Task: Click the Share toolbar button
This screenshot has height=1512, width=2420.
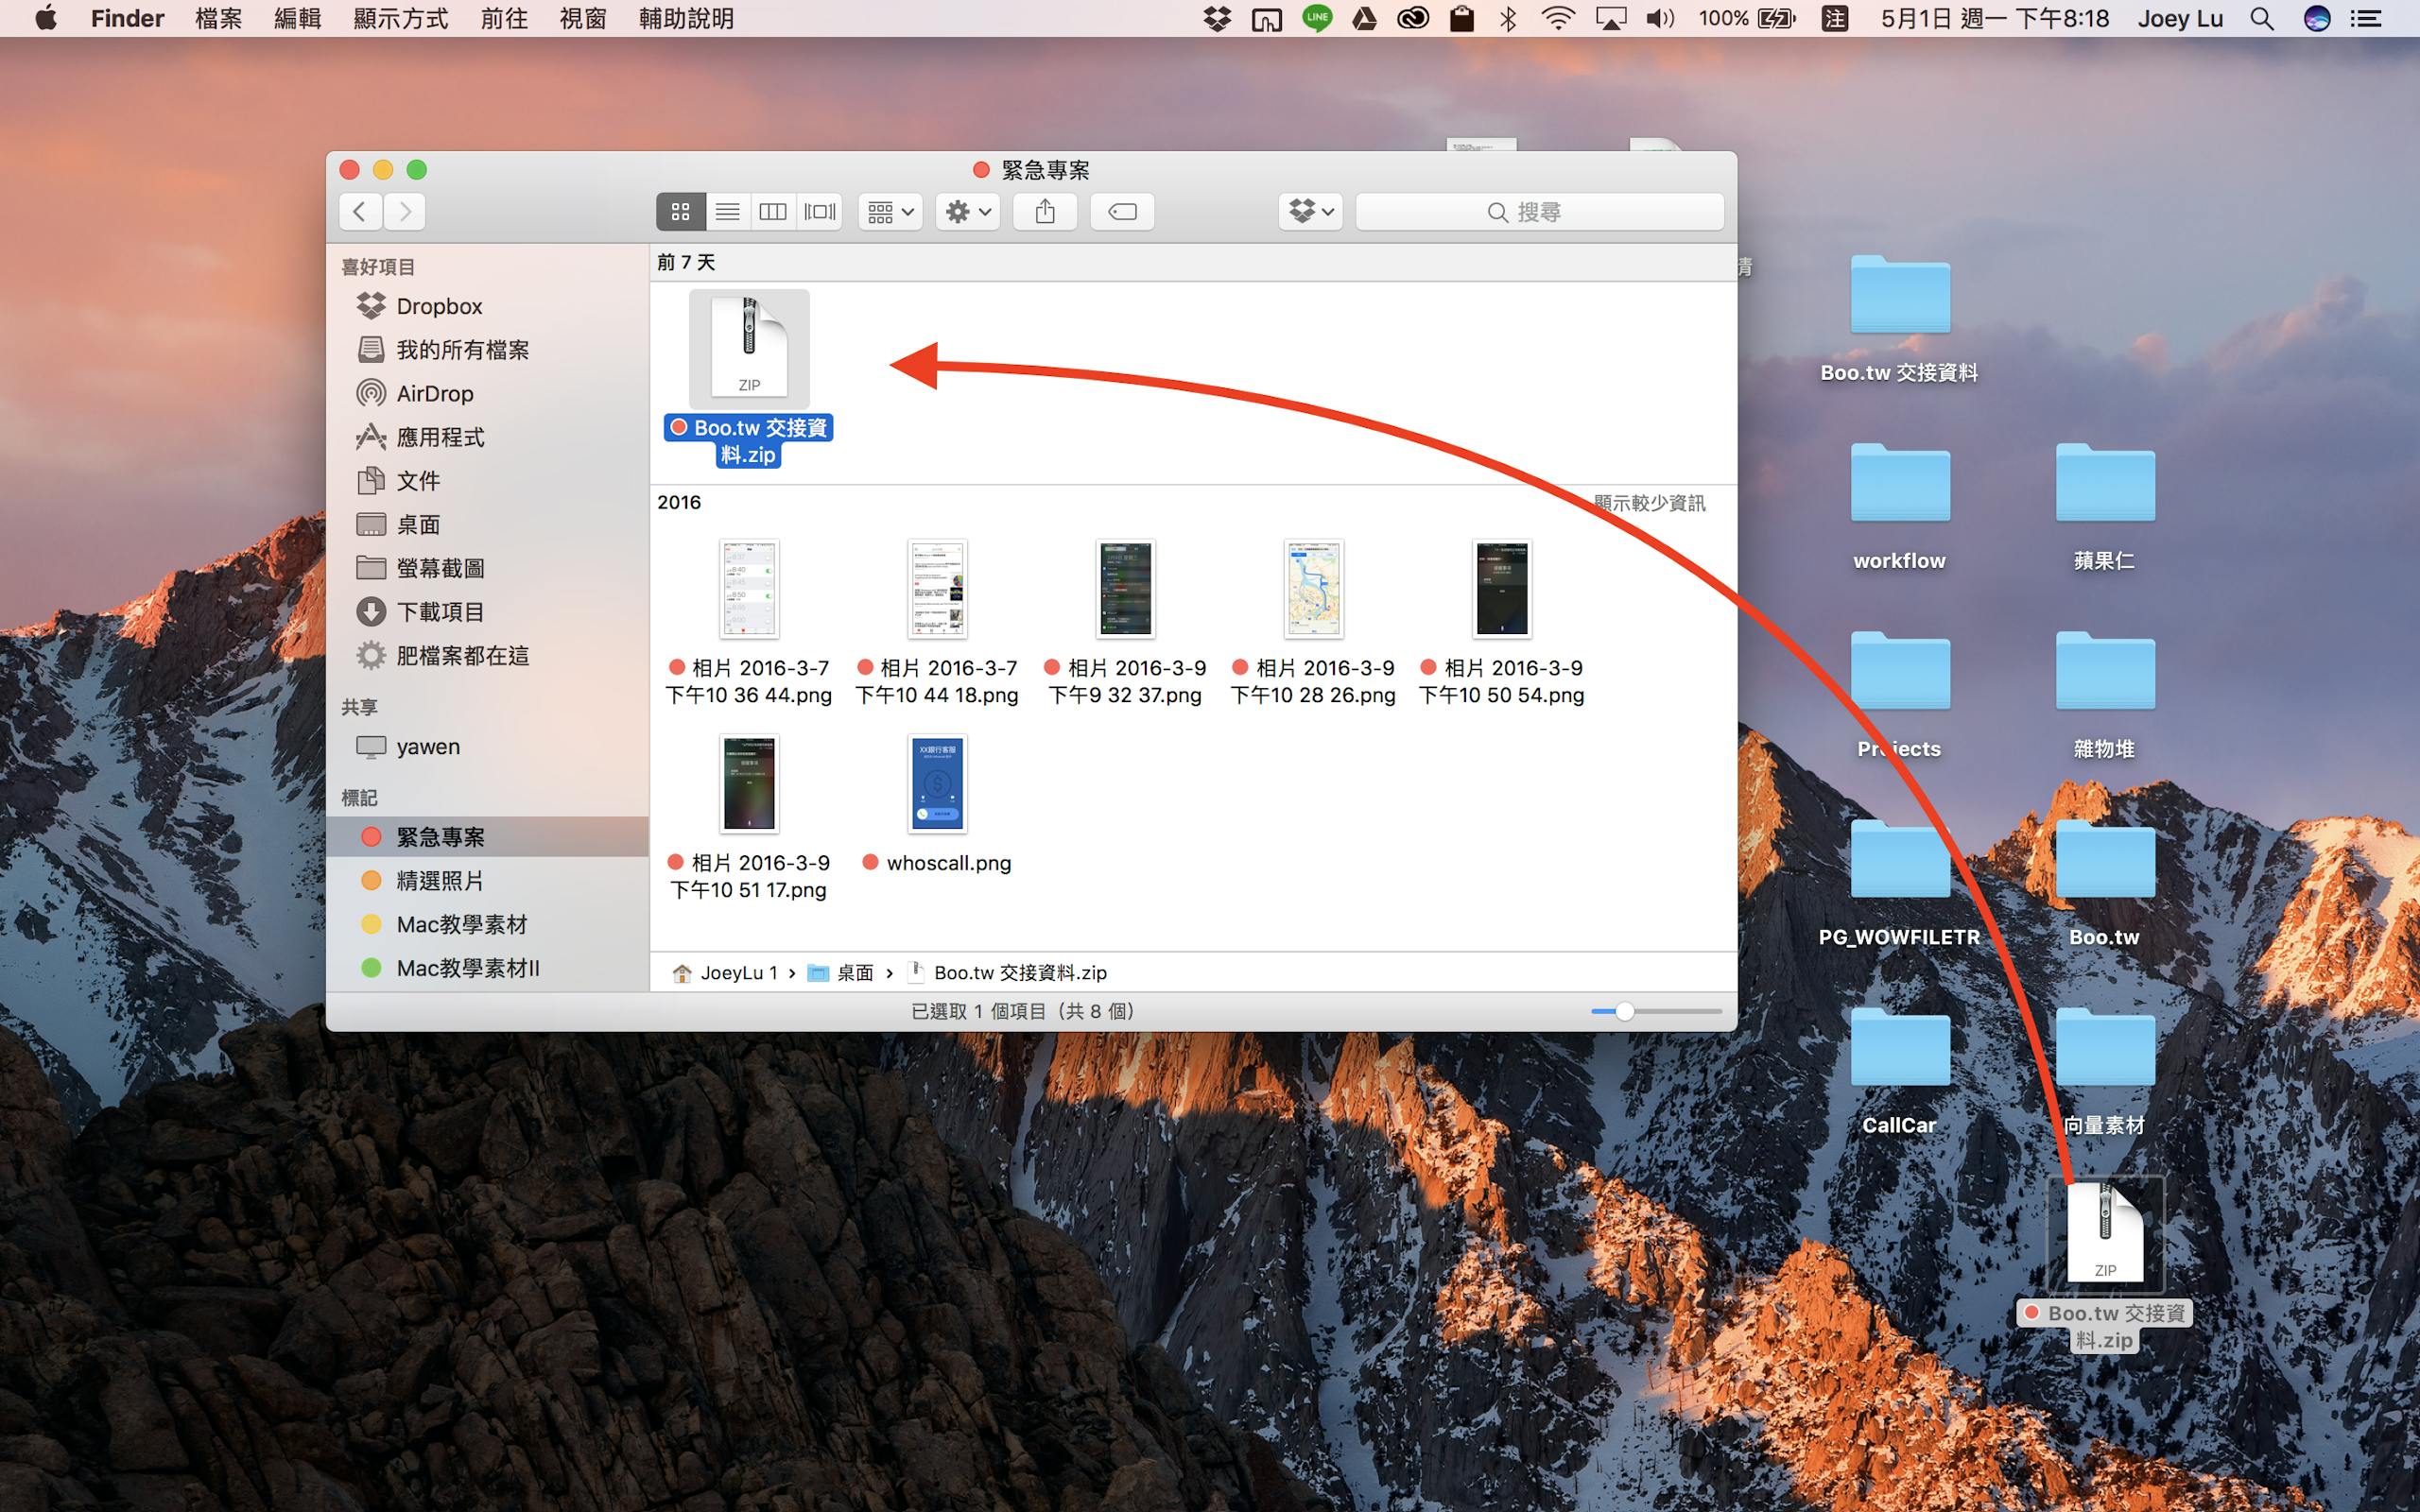Action: coord(1045,212)
